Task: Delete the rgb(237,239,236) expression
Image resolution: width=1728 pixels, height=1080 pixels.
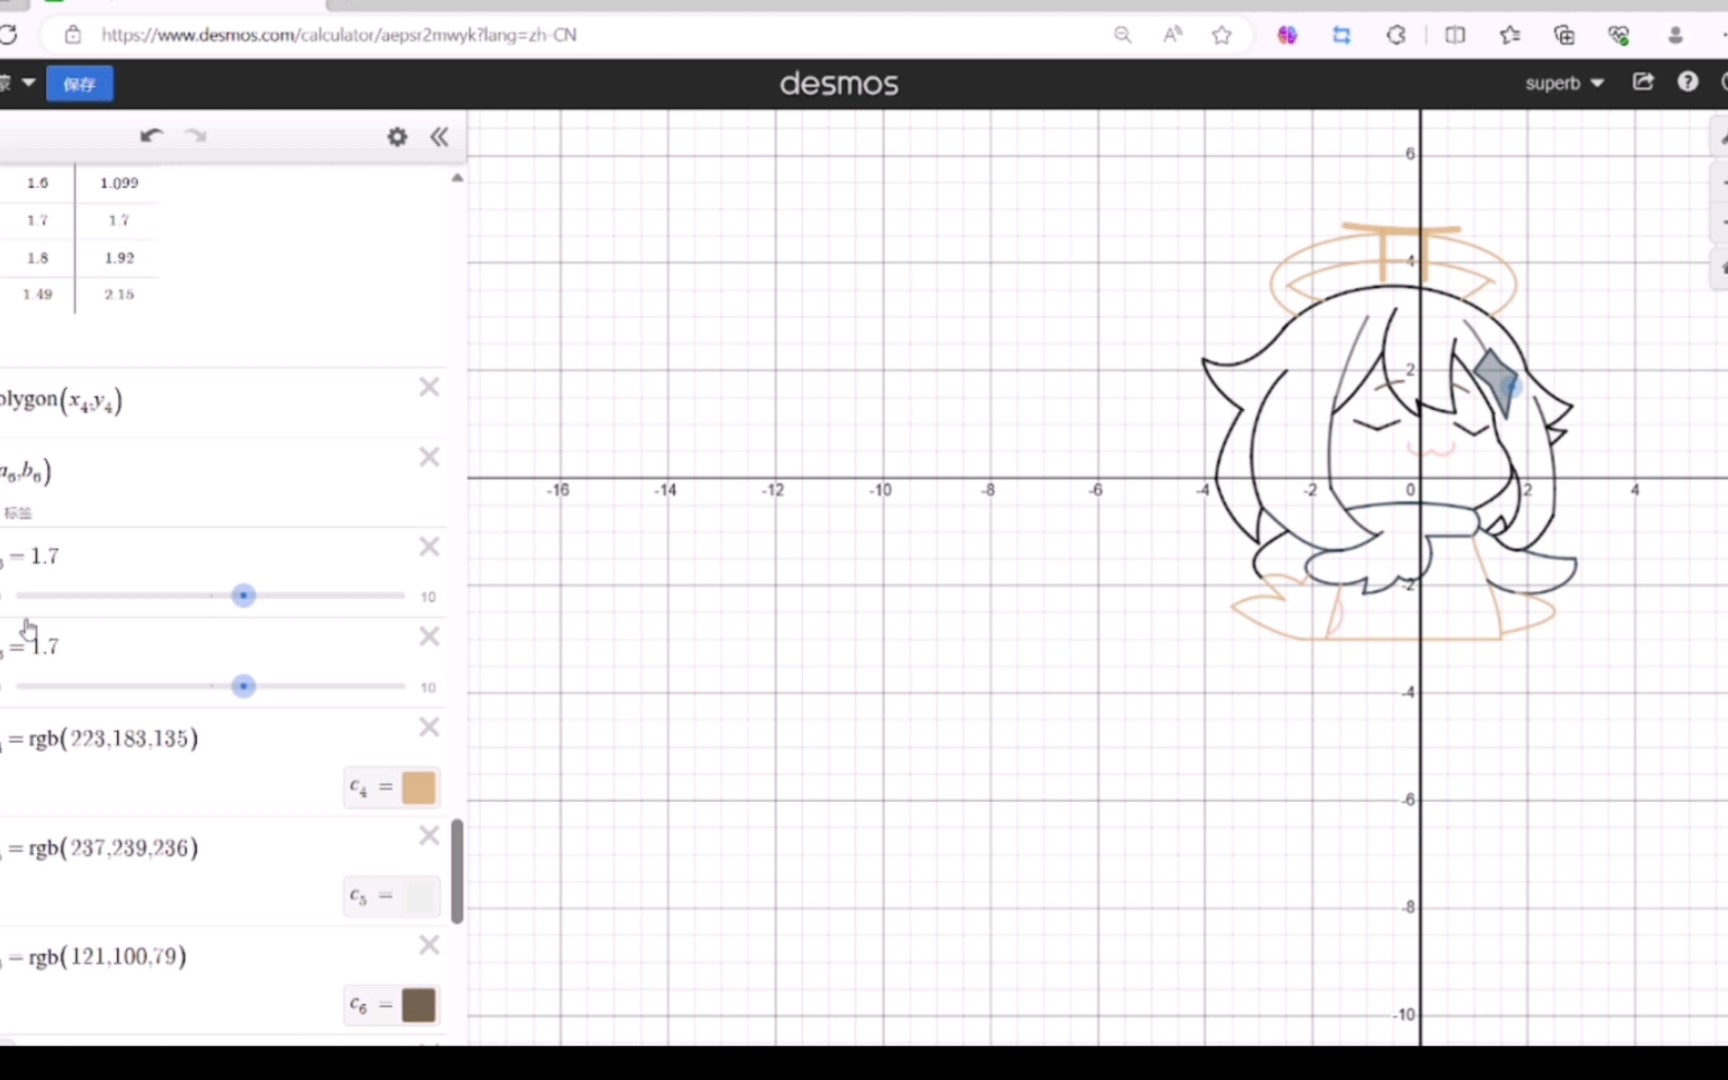Action: coord(429,835)
